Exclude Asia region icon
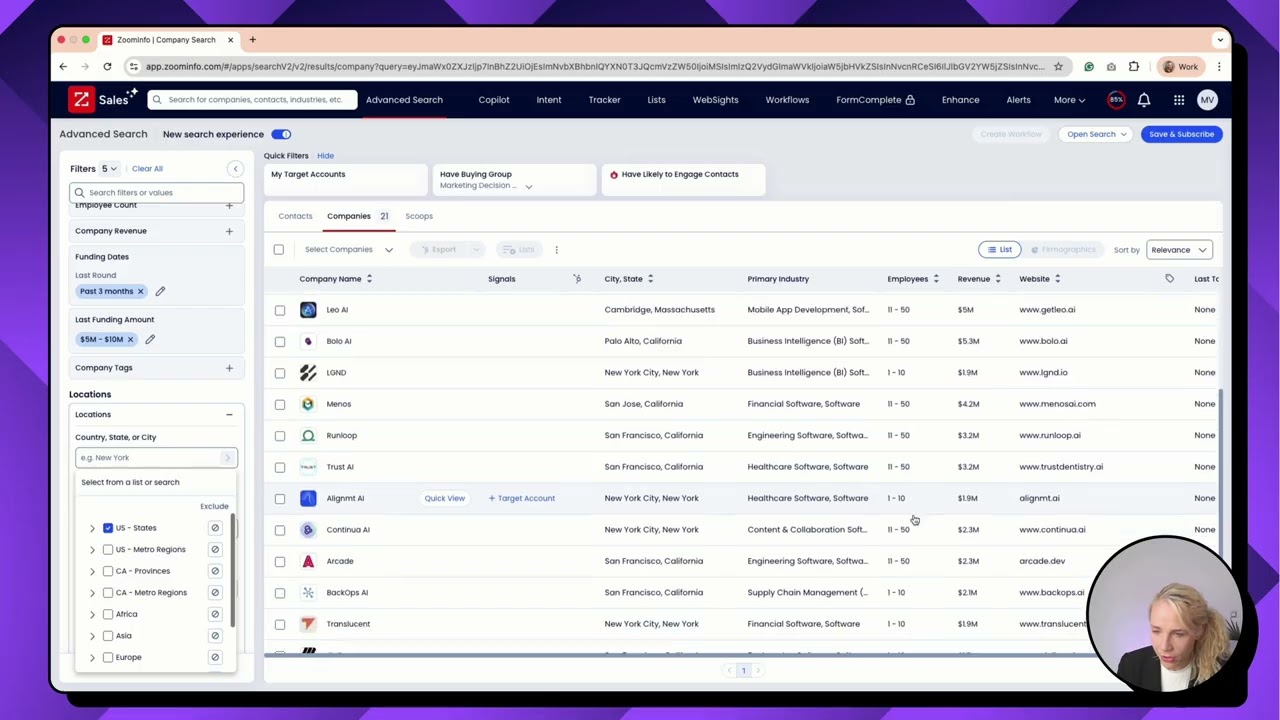The image size is (1280, 720). coord(215,636)
